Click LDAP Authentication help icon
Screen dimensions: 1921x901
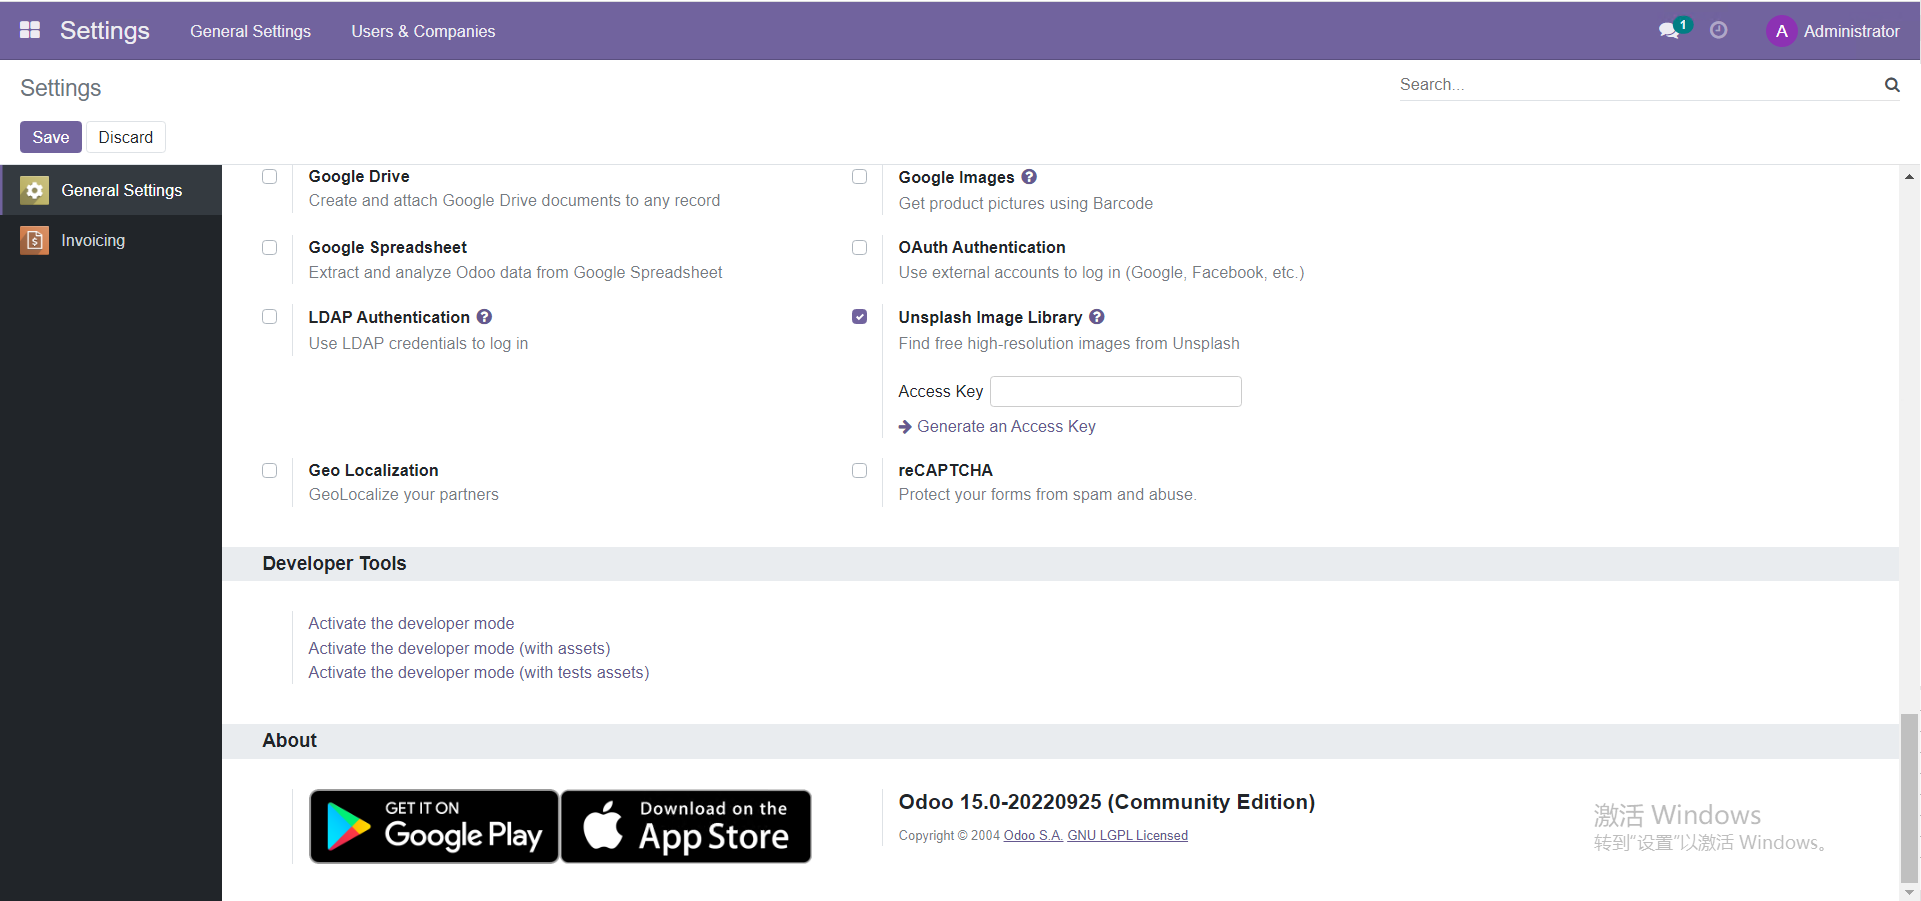(484, 317)
